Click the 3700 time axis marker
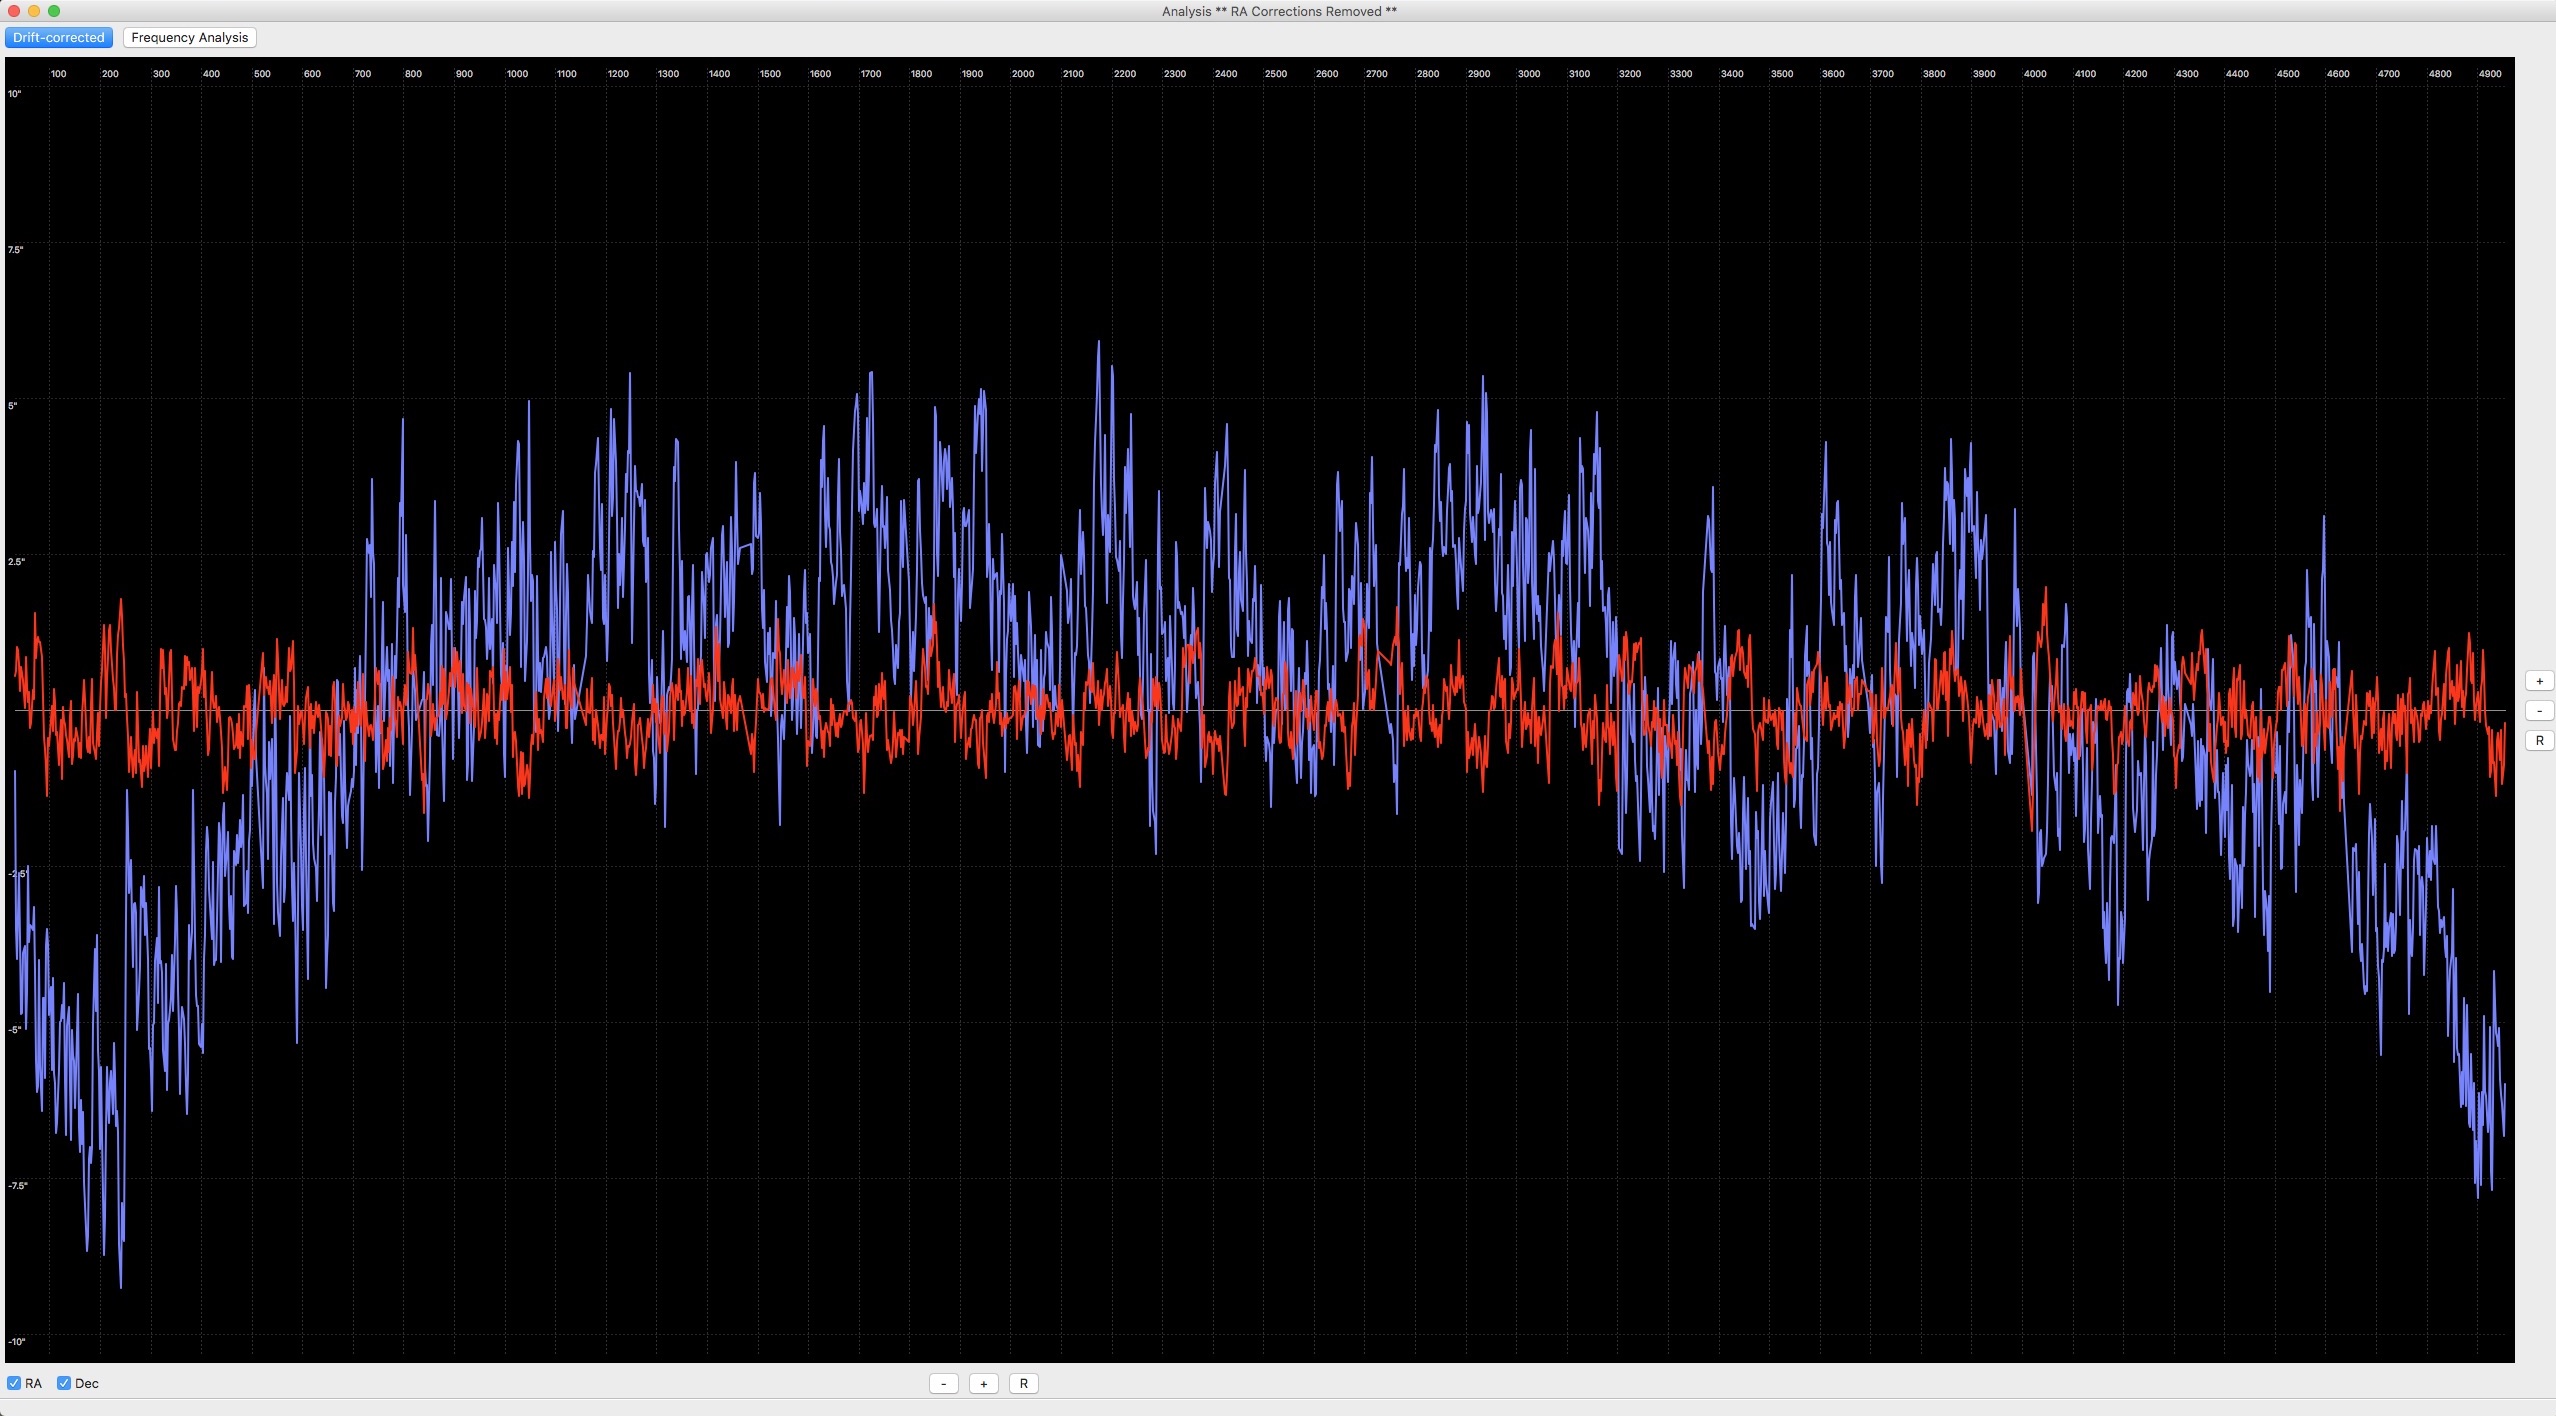The height and width of the screenshot is (1416, 2556). 1882,74
